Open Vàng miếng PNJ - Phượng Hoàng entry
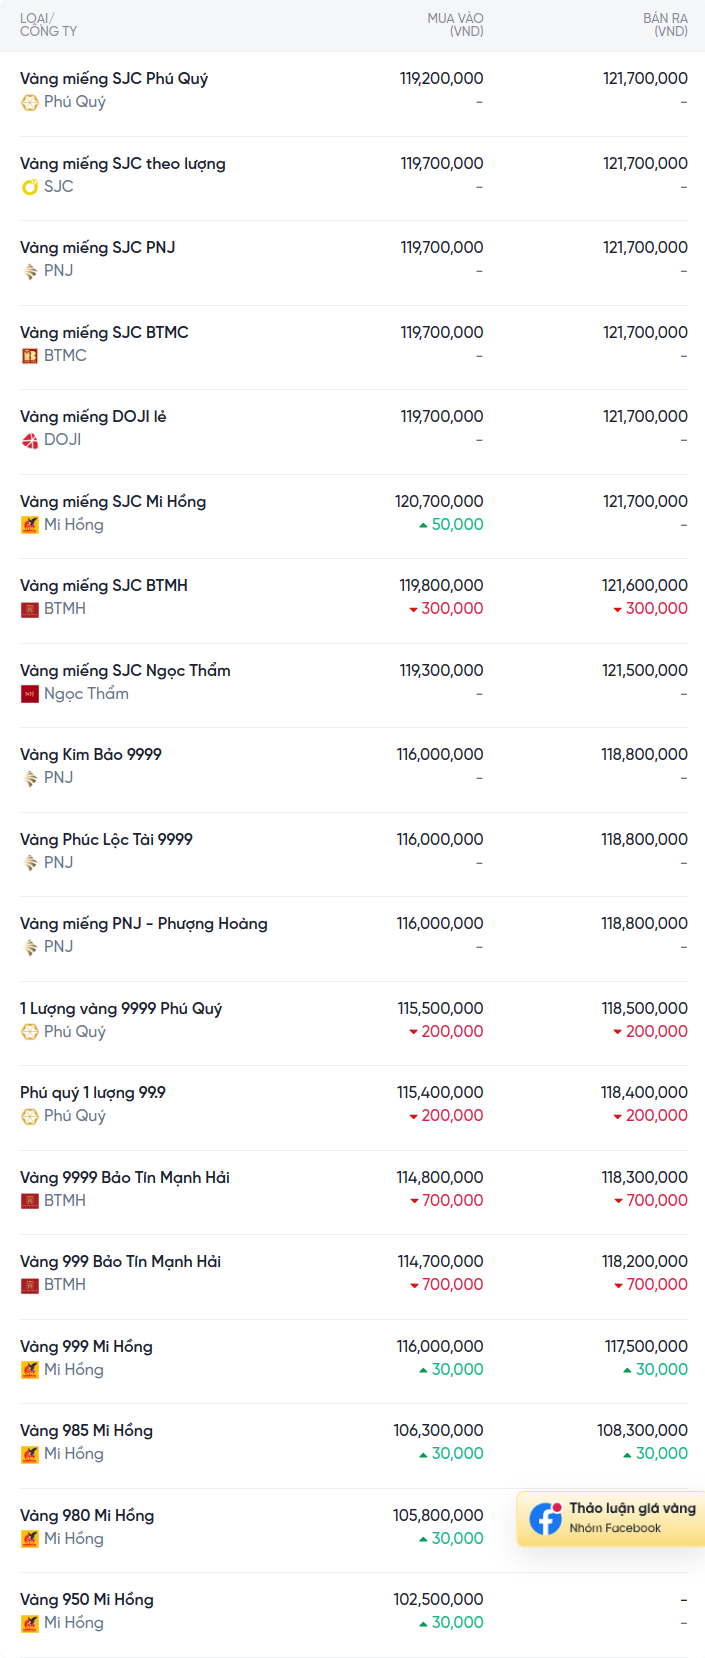Viewport: 705px width, 1658px height. [x=144, y=923]
